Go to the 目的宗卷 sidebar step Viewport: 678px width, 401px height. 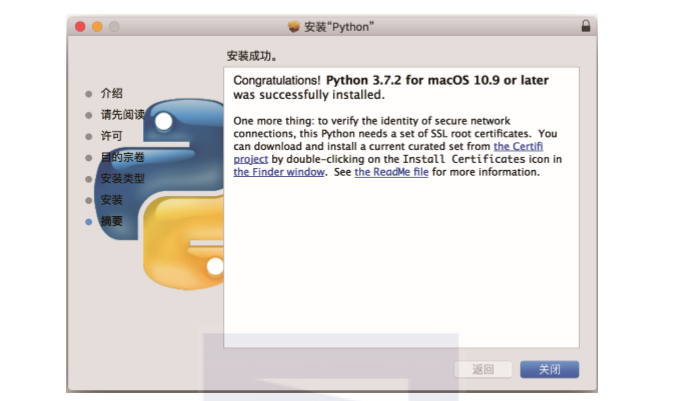coord(122,157)
